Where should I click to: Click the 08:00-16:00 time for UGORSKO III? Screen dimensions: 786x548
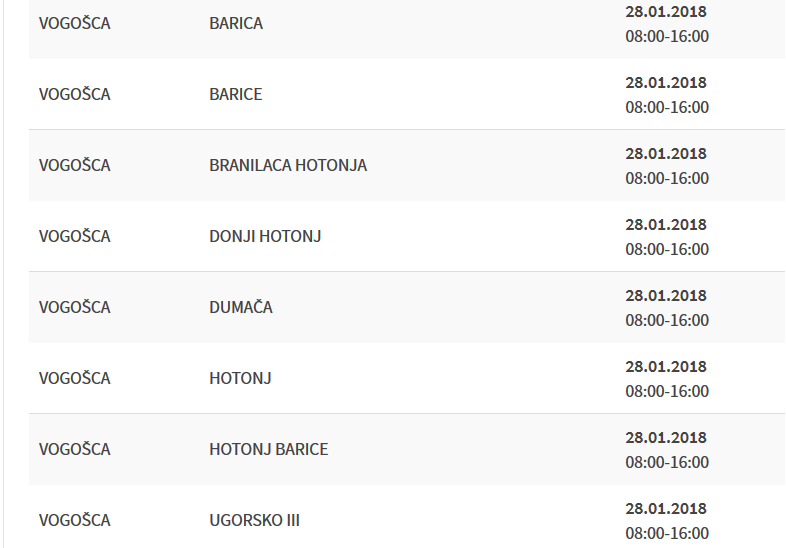click(667, 533)
